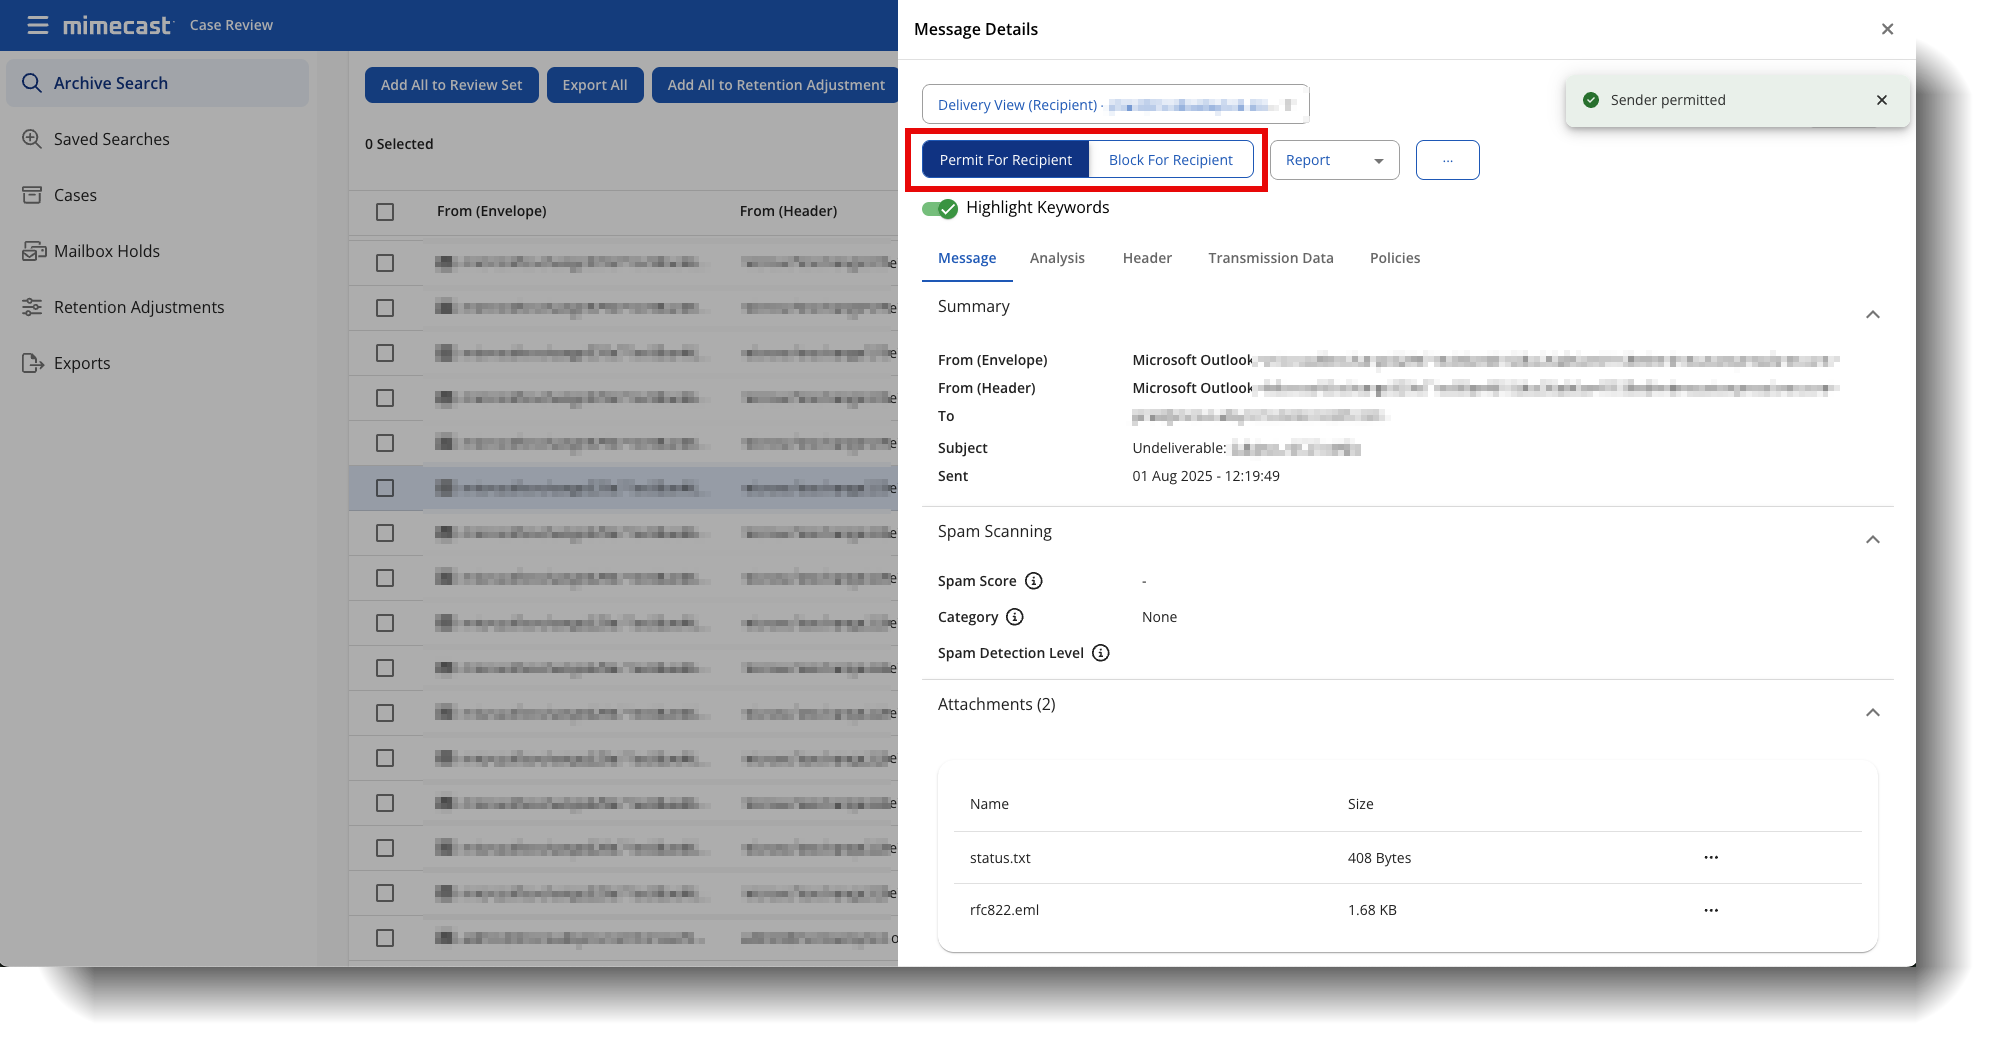Click Add All to Review Set
Image resolution: width=2011 pixels, height=1062 pixels.
(x=451, y=85)
